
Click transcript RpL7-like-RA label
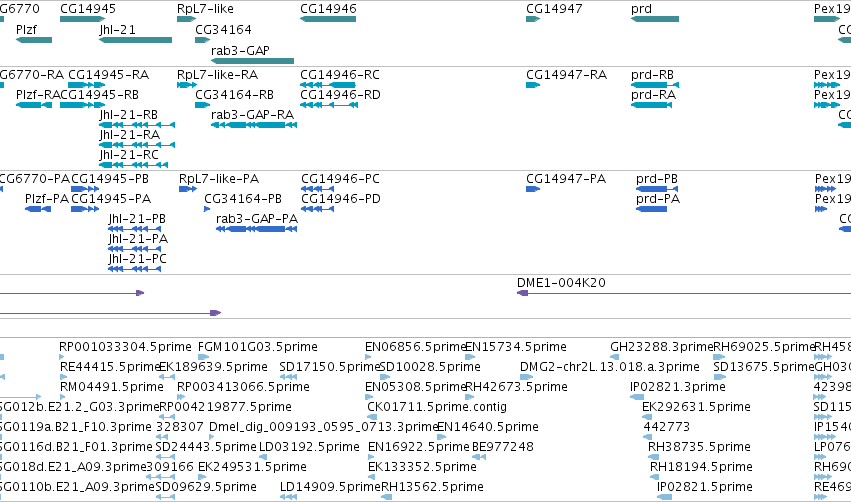[217, 74]
